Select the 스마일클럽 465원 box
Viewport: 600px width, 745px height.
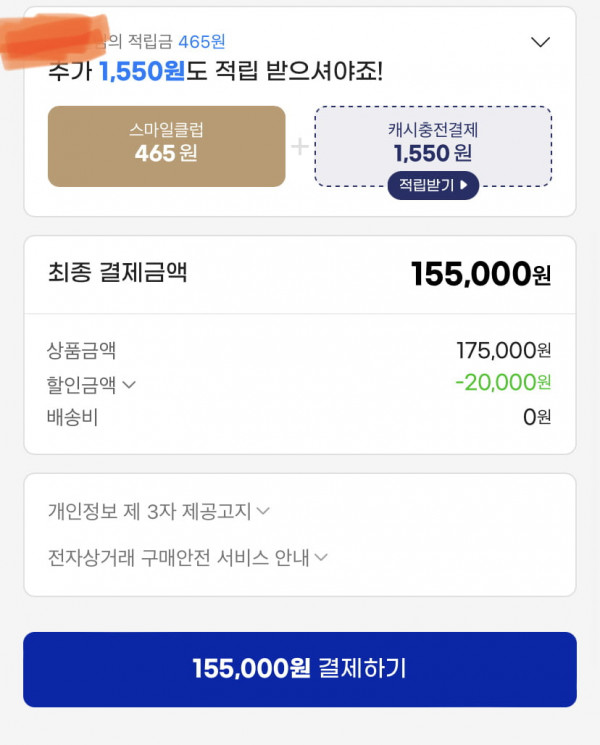tap(167, 146)
